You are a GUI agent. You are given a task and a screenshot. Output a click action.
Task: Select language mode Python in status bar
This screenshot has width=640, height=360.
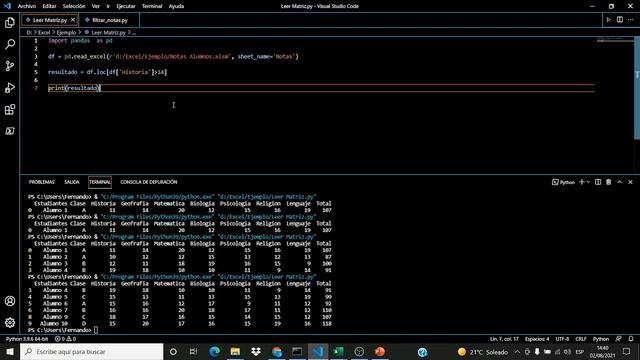coord(600,339)
